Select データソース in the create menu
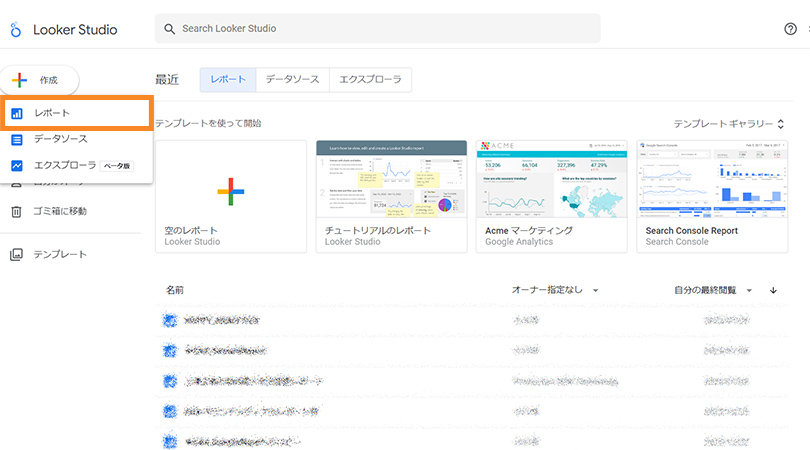 tap(76, 139)
